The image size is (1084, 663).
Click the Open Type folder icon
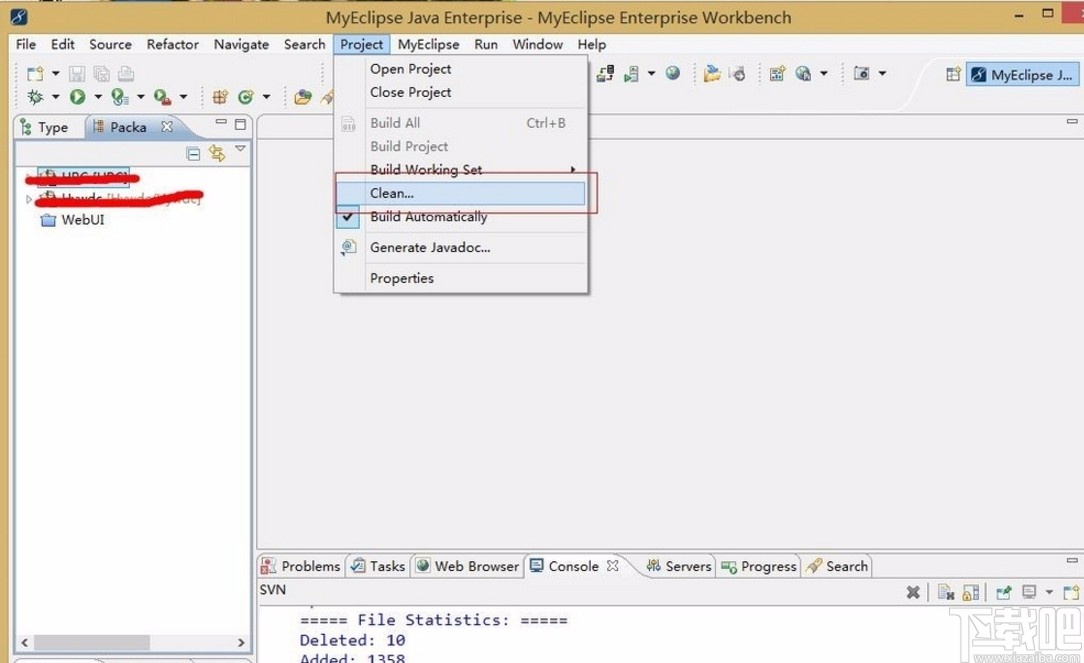click(302, 97)
